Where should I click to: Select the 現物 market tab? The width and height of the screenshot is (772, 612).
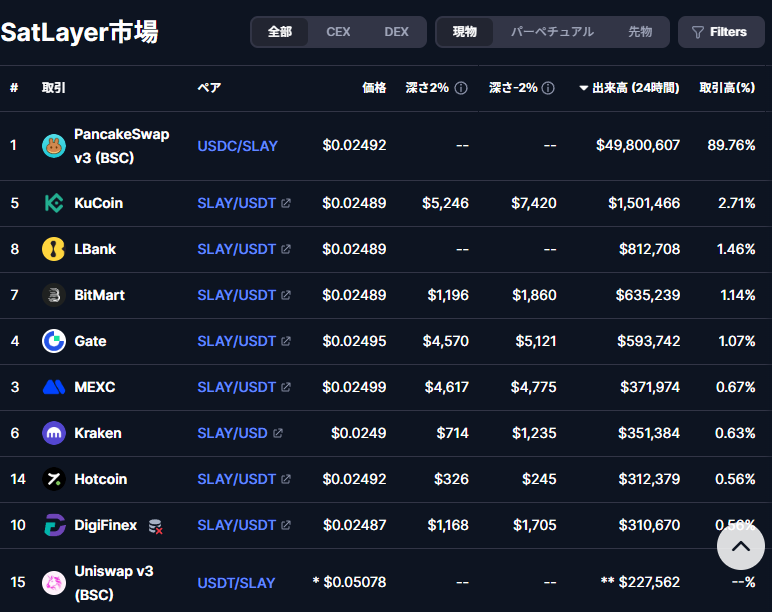[x=465, y=32]
